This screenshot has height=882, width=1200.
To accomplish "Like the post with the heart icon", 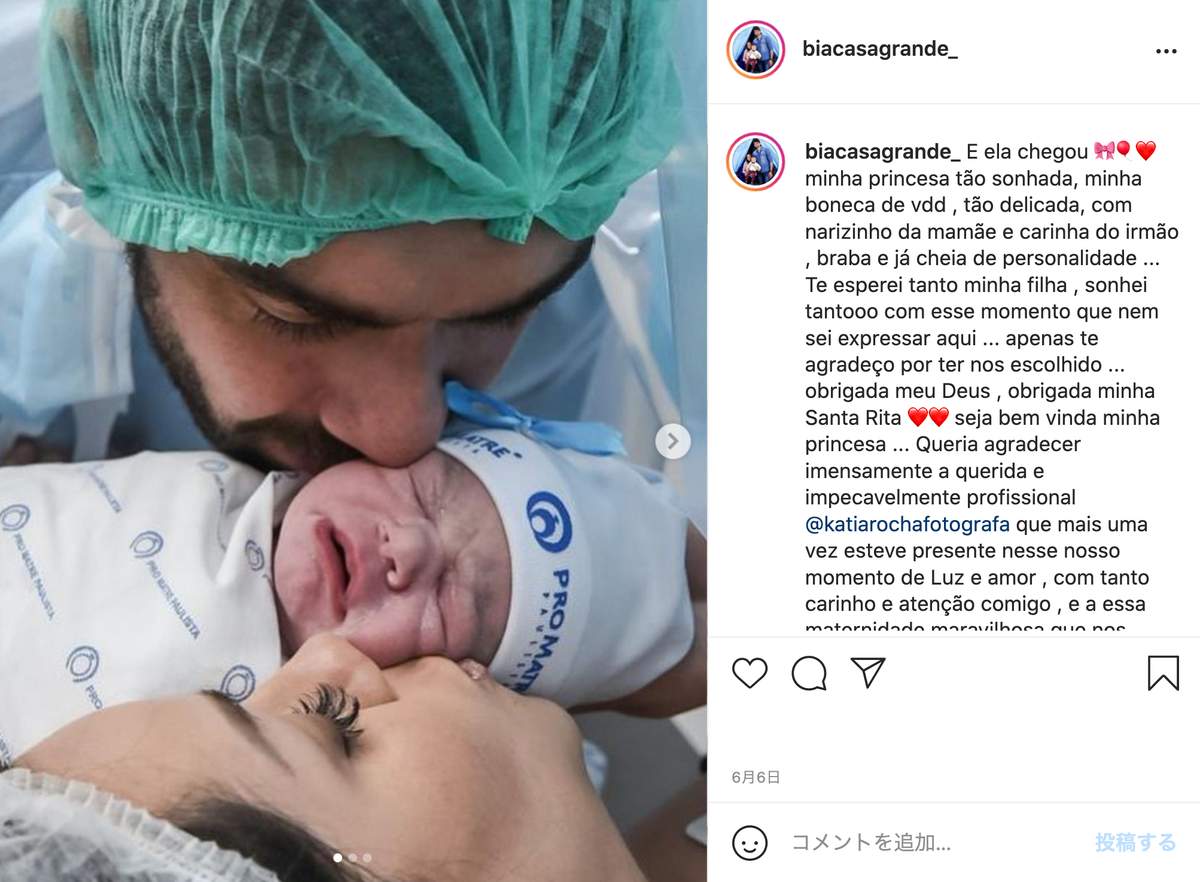I will pos(749,673).
